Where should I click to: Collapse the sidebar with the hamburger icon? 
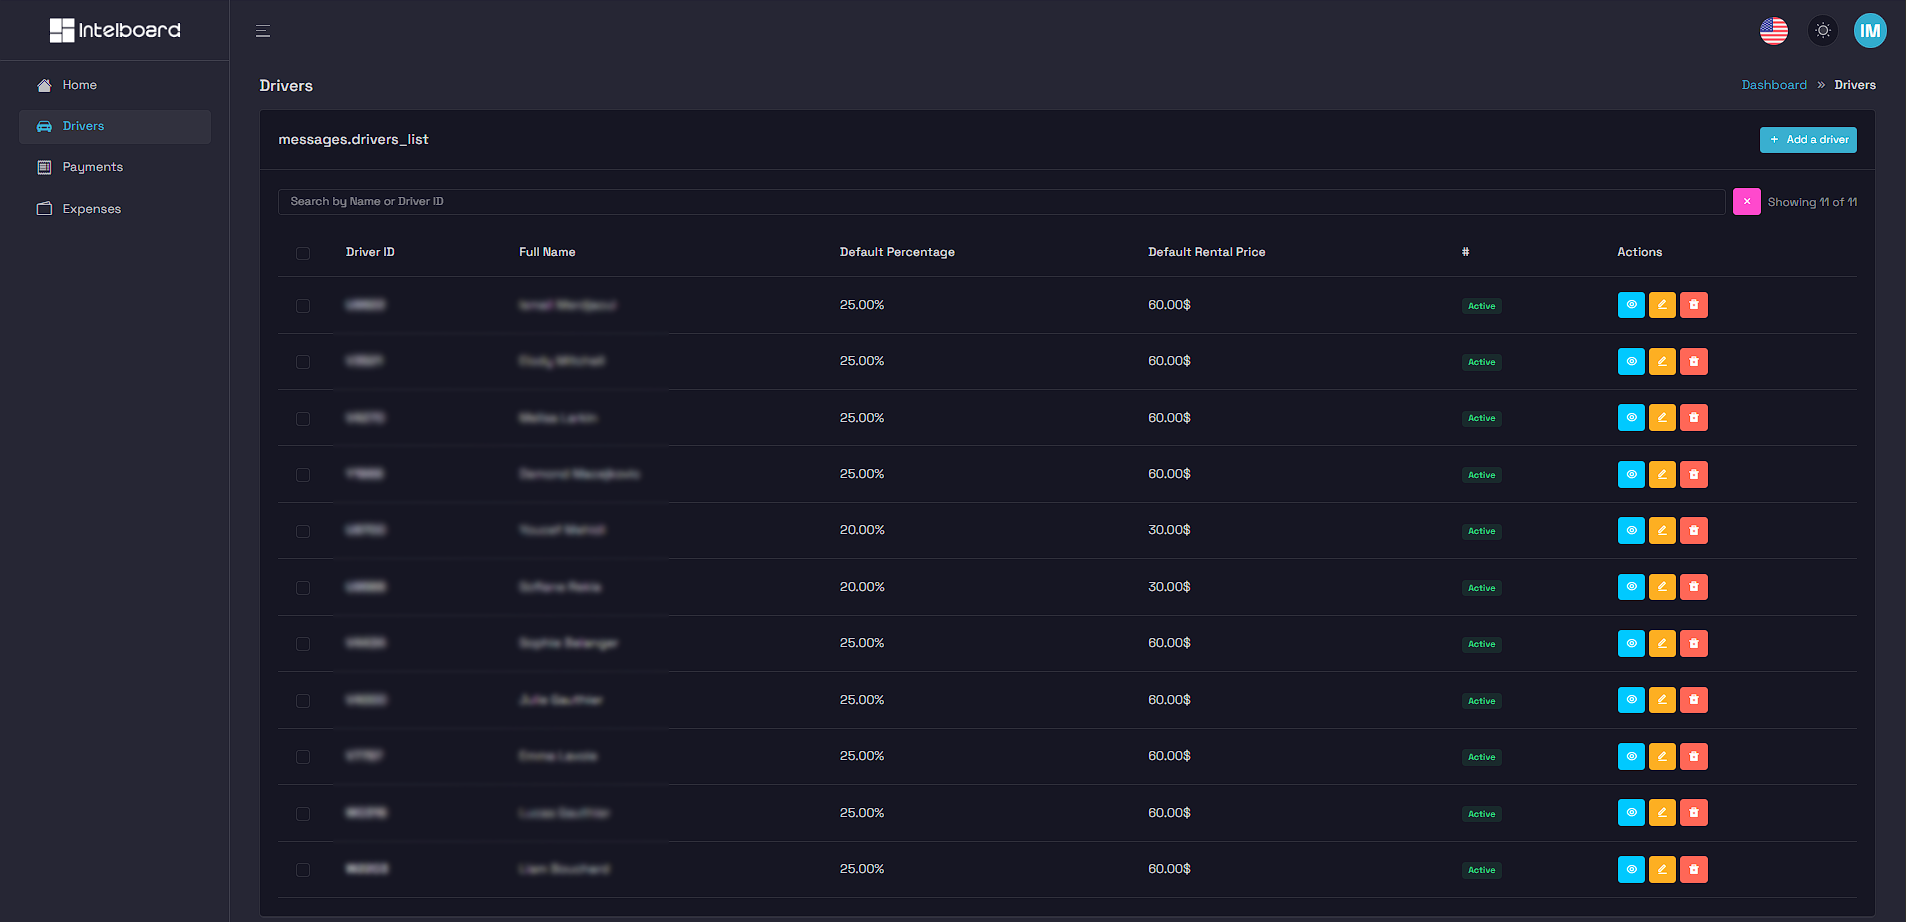point(262,31)
